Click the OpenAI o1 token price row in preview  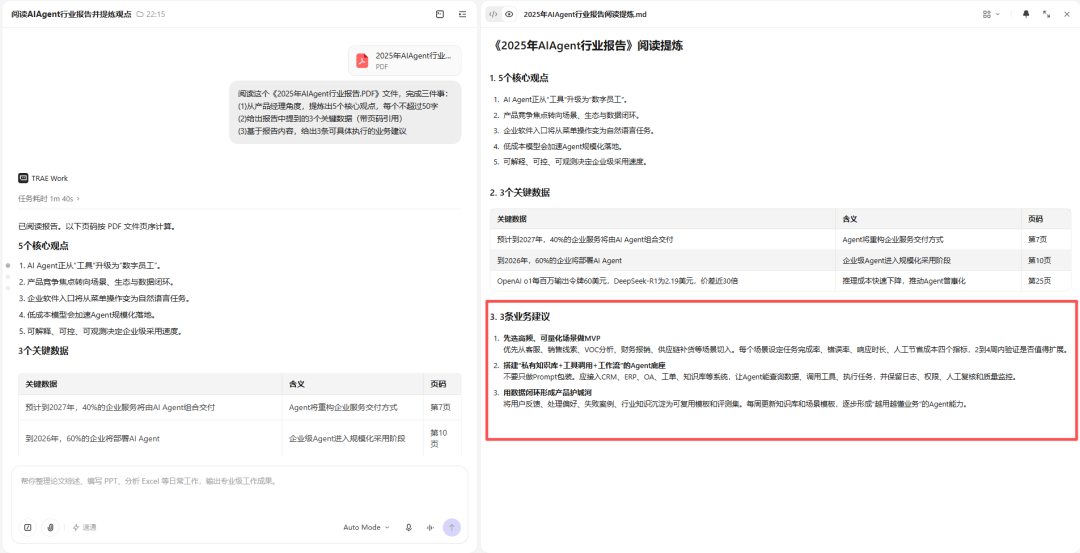(x=780, y=281)
